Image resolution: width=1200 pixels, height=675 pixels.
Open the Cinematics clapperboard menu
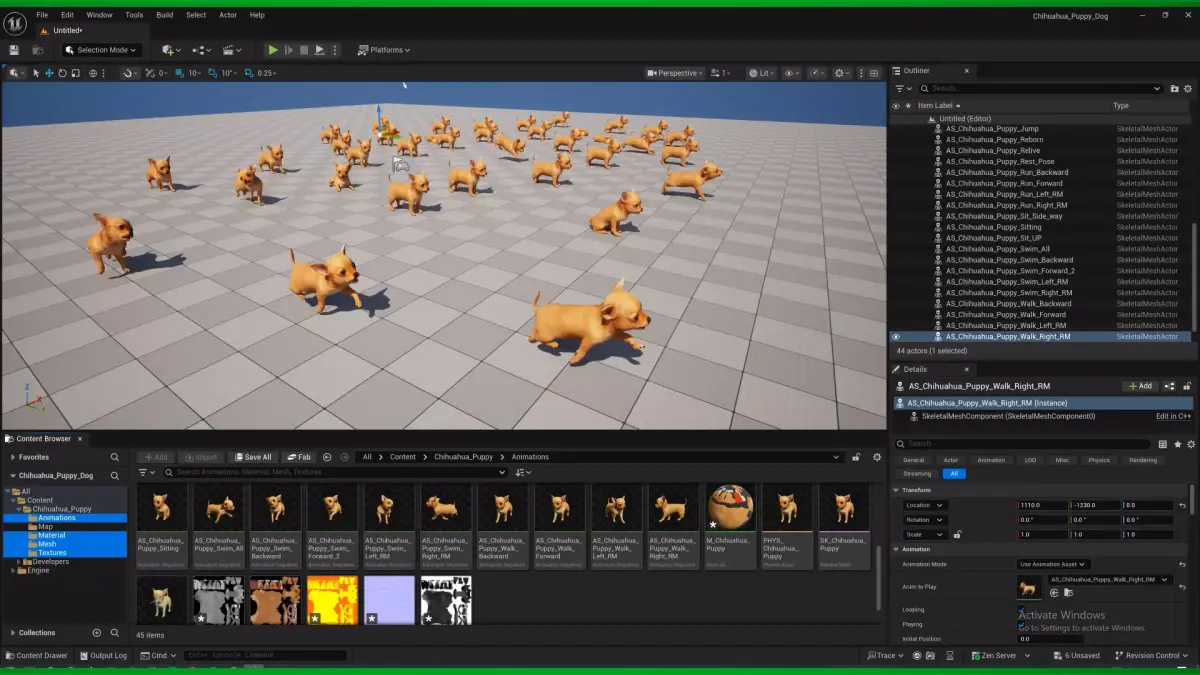coord(232,50)
